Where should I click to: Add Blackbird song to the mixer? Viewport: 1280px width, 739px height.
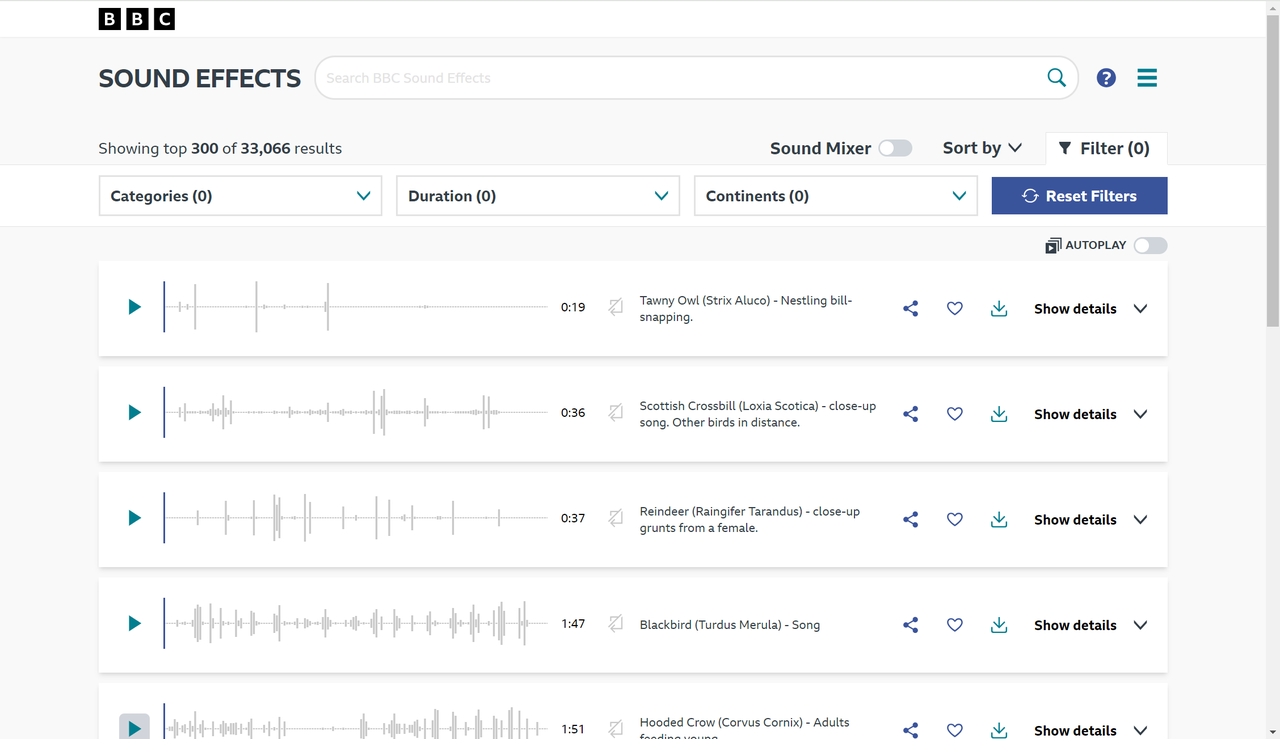[x=615, y=623]
